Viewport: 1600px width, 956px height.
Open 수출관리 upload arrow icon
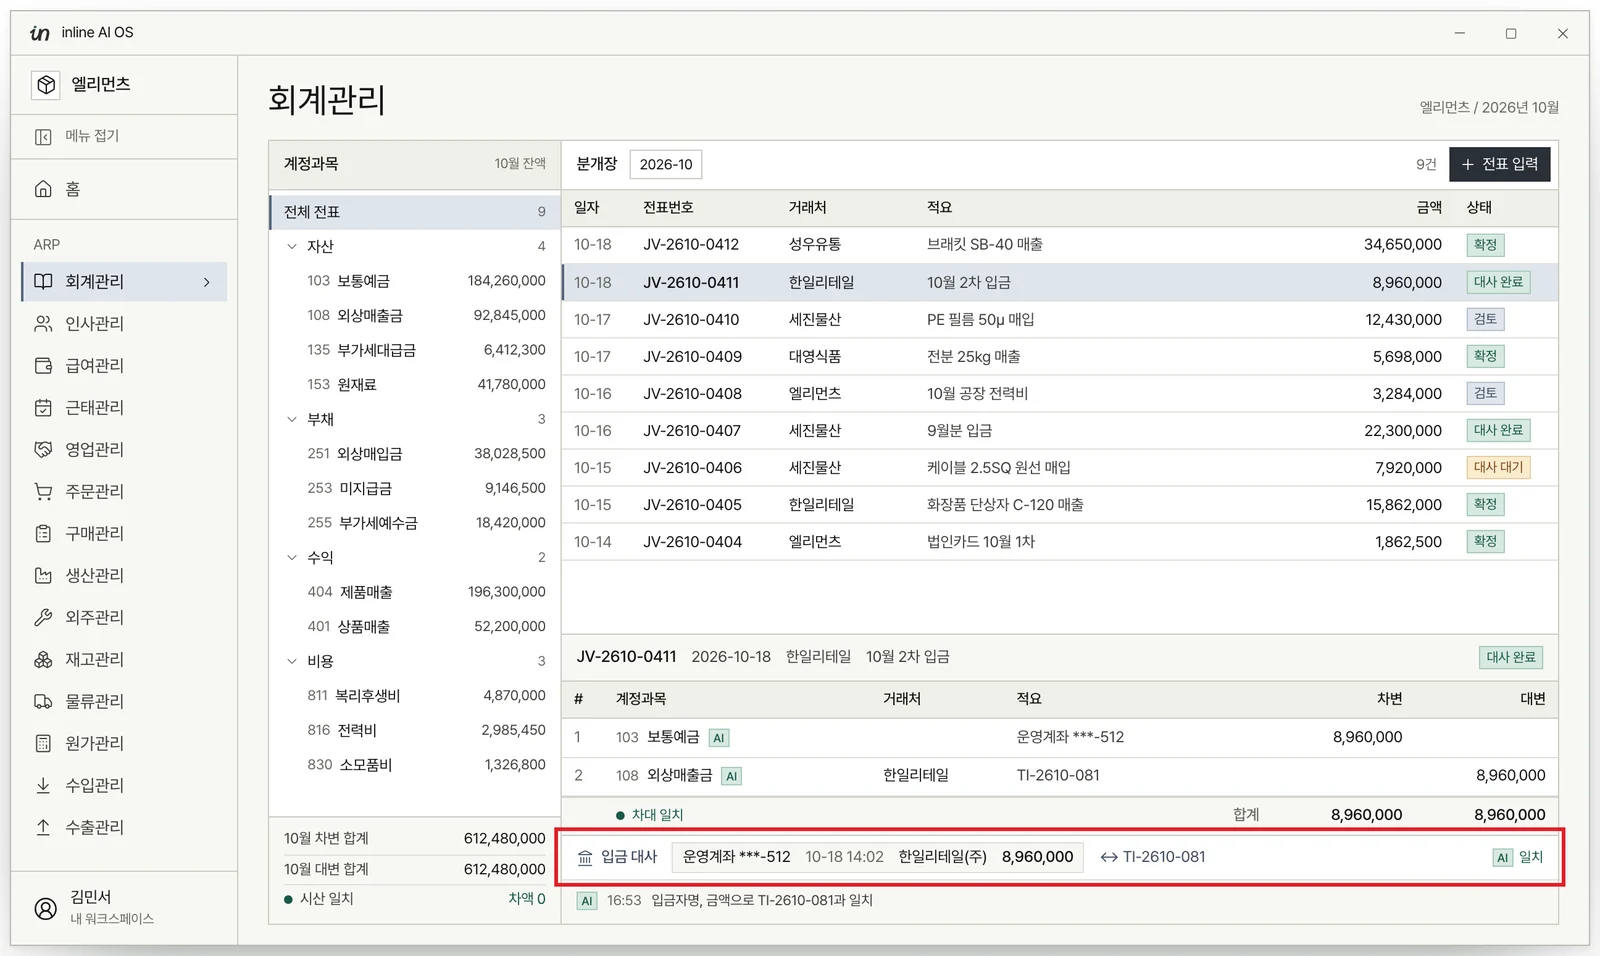point(43,828)
